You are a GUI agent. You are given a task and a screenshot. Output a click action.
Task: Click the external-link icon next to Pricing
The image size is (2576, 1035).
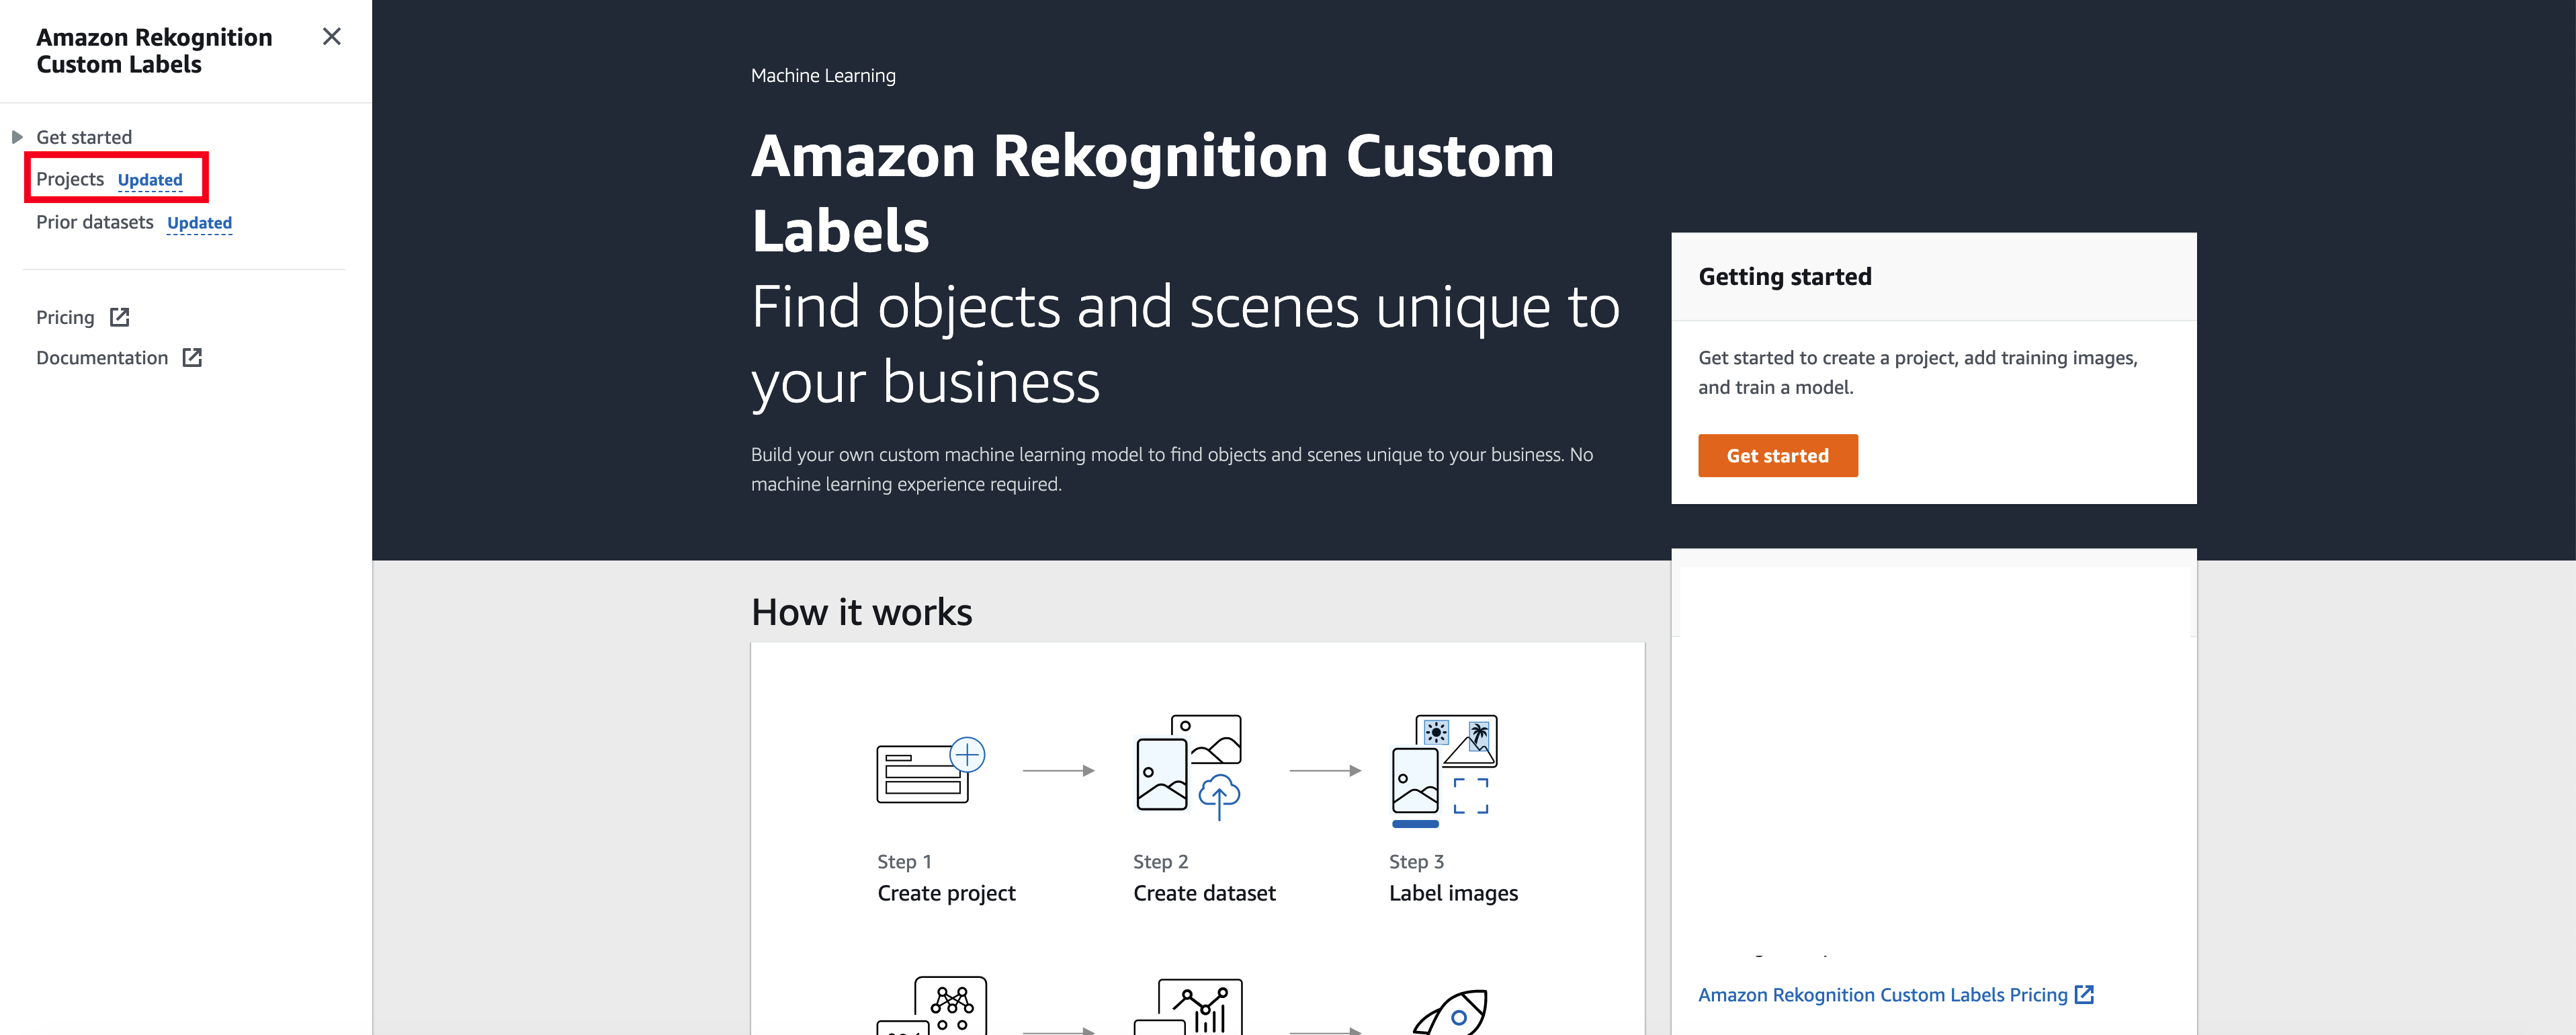pyautogui.click(x=120, y=317)
